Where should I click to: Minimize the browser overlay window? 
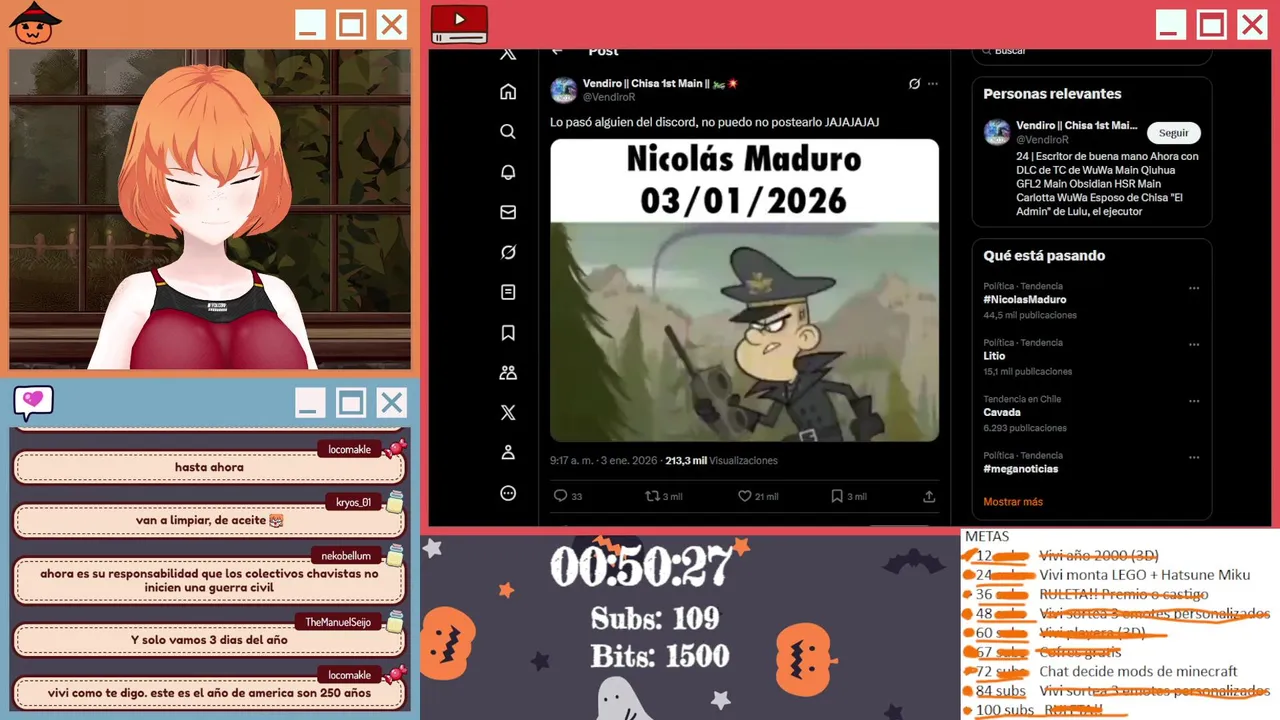pyautogui.click(x=1170, y=25)
